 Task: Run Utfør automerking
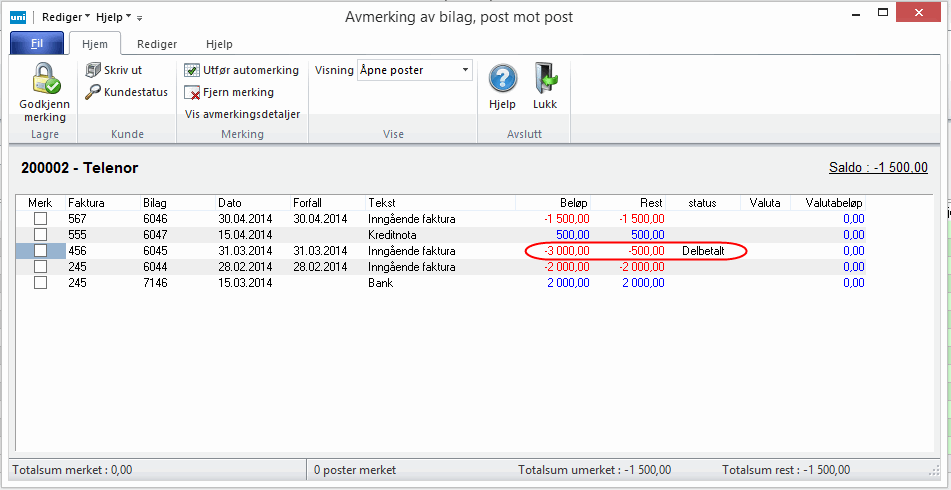193,70
